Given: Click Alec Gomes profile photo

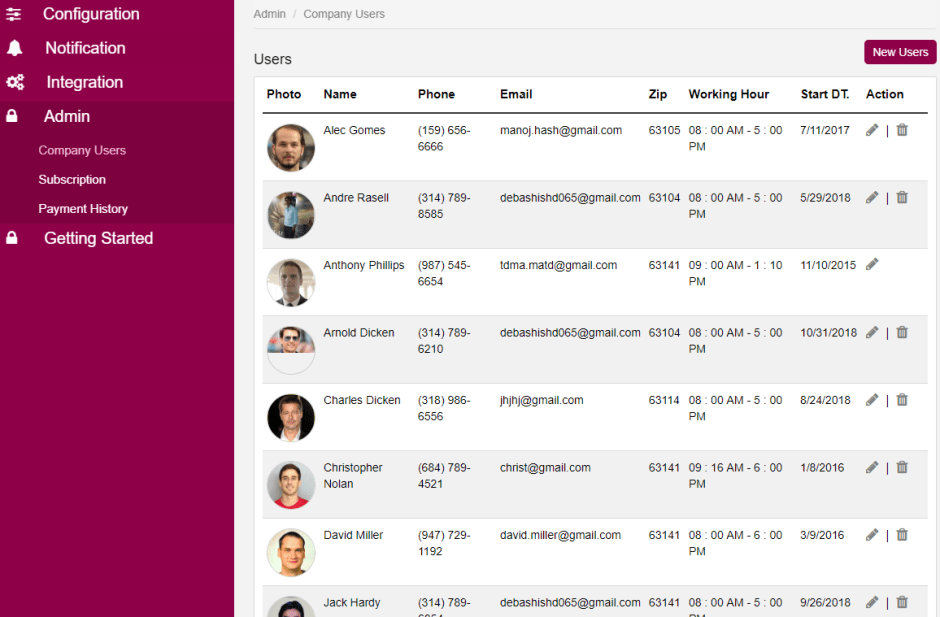Looking at the screenshot, I should tap(291, 148).
